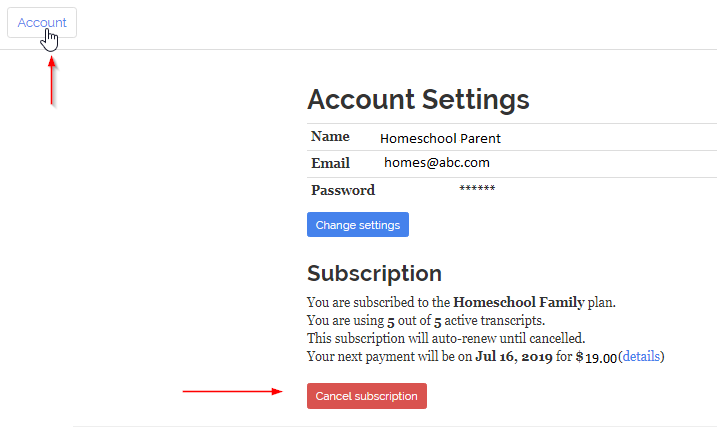Select the Password row label
Screen dimensions: 717x432
[x=342, y=190]
